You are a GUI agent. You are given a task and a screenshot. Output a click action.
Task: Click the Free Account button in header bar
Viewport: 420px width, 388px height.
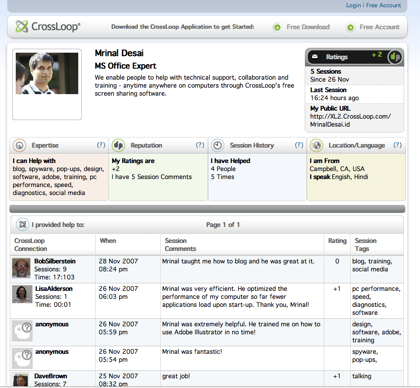379,27
